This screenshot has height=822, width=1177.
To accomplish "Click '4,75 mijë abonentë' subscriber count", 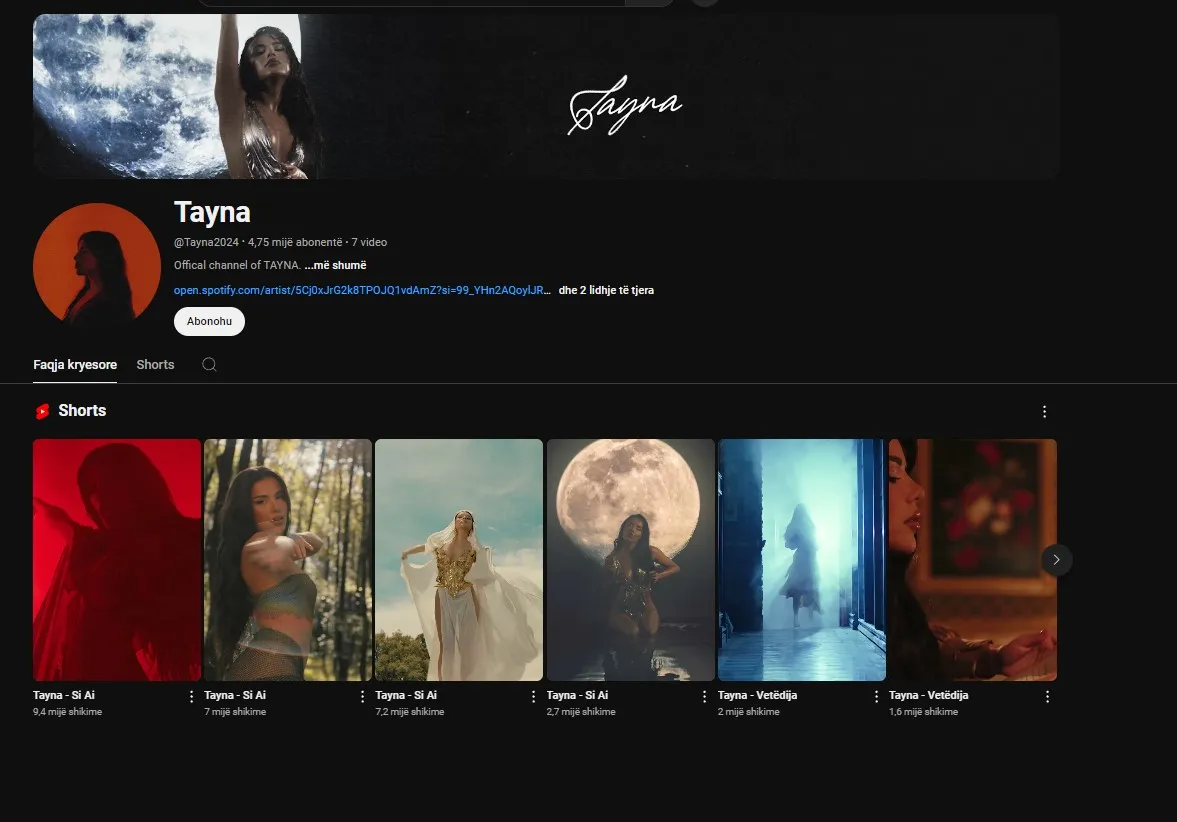I will coord(295,242).
